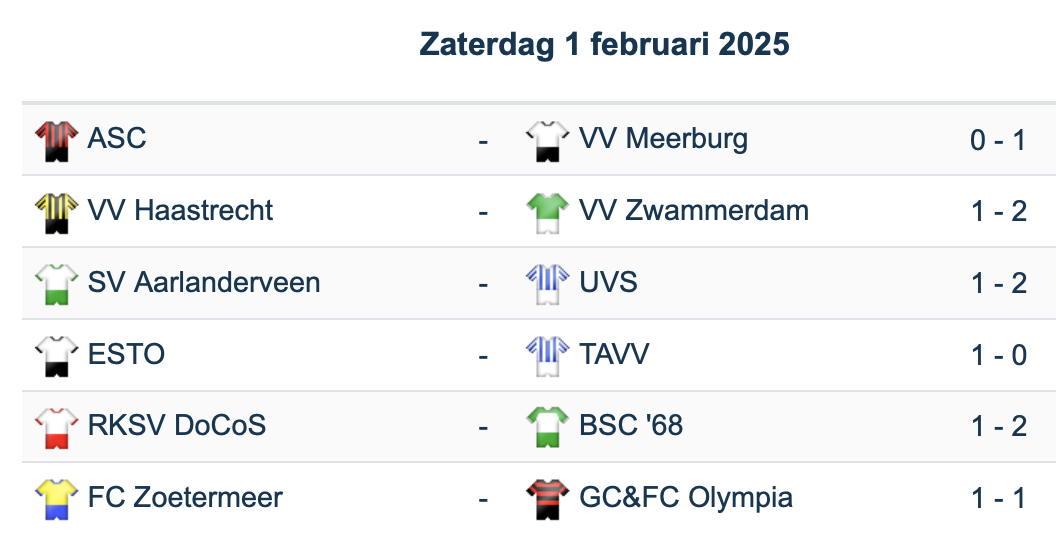Image resolution: width=1056 pixels, height=560 pixels.
Task: Click the Zaterdag 1 februari 2025 heading
Action: 604,45
